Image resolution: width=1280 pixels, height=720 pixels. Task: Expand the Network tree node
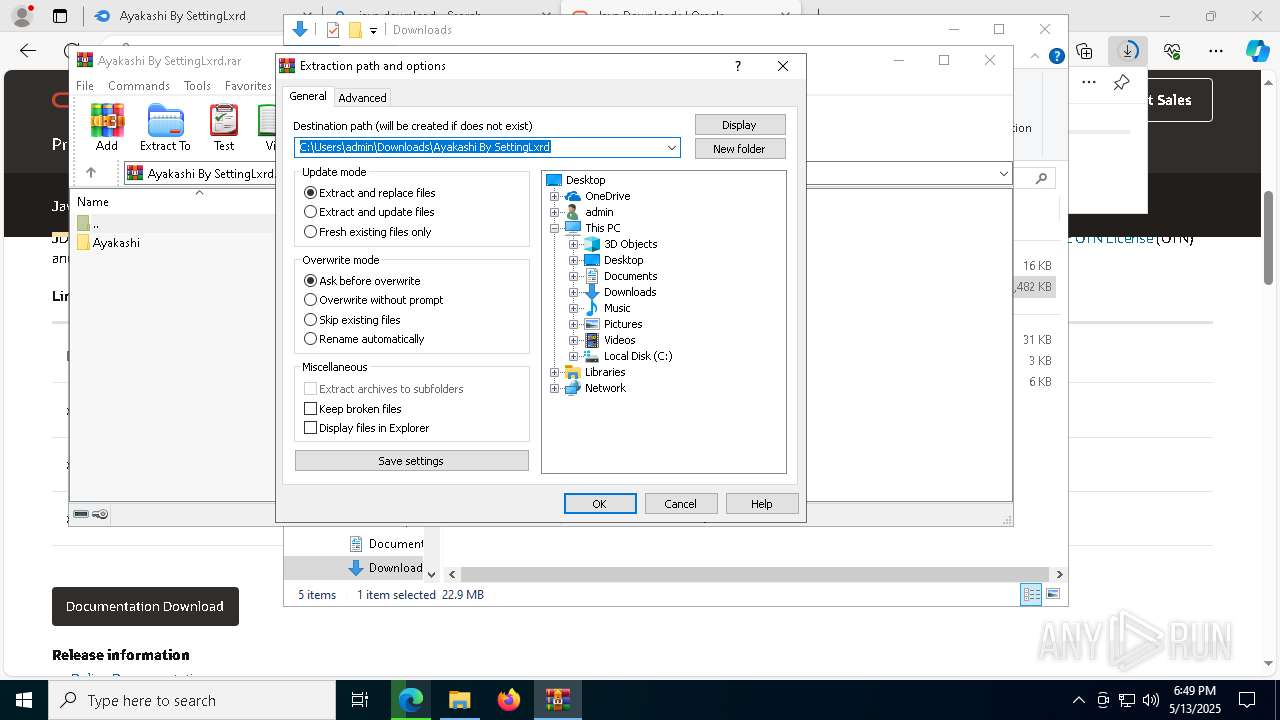[555, 388]
